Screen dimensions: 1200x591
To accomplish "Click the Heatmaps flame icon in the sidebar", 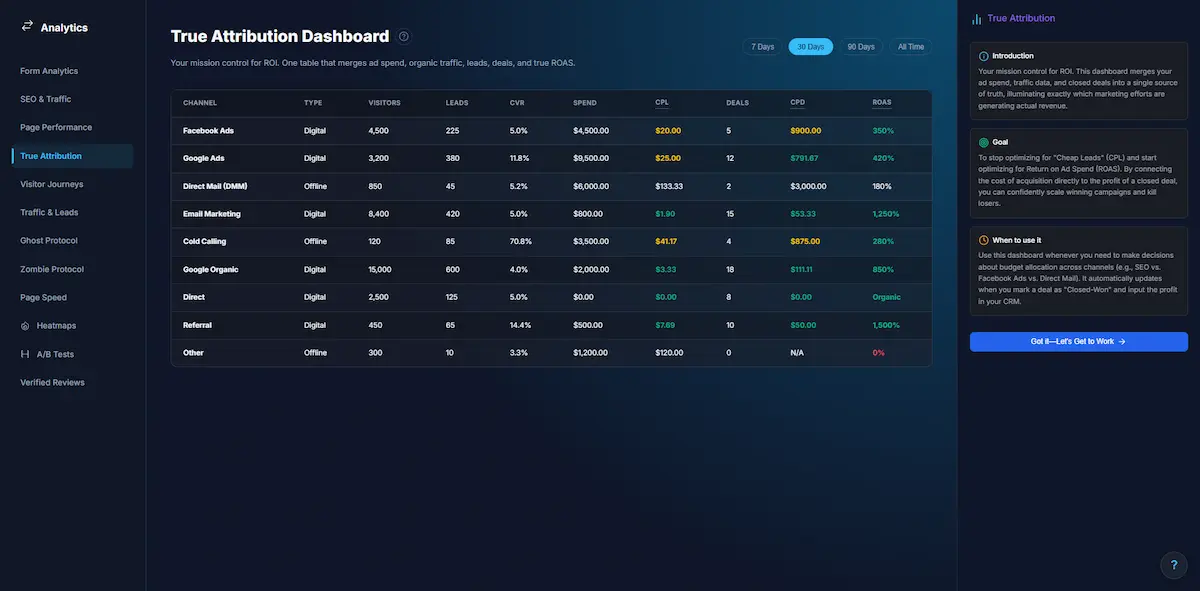I will point(25,326).
